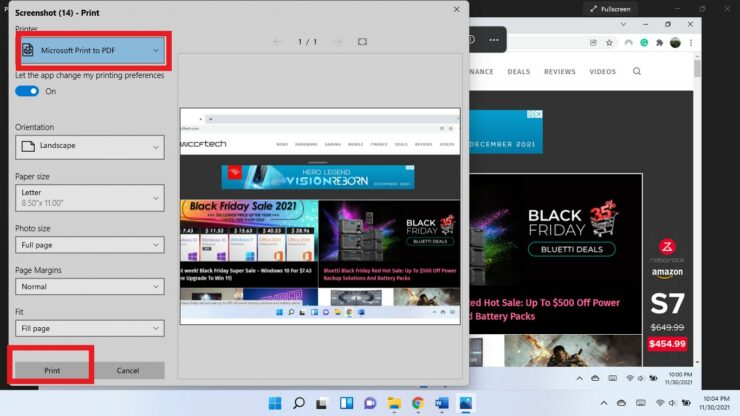Toggle off app printing preferences switch
Screen dimensions: 740x416
coord(27,91)
